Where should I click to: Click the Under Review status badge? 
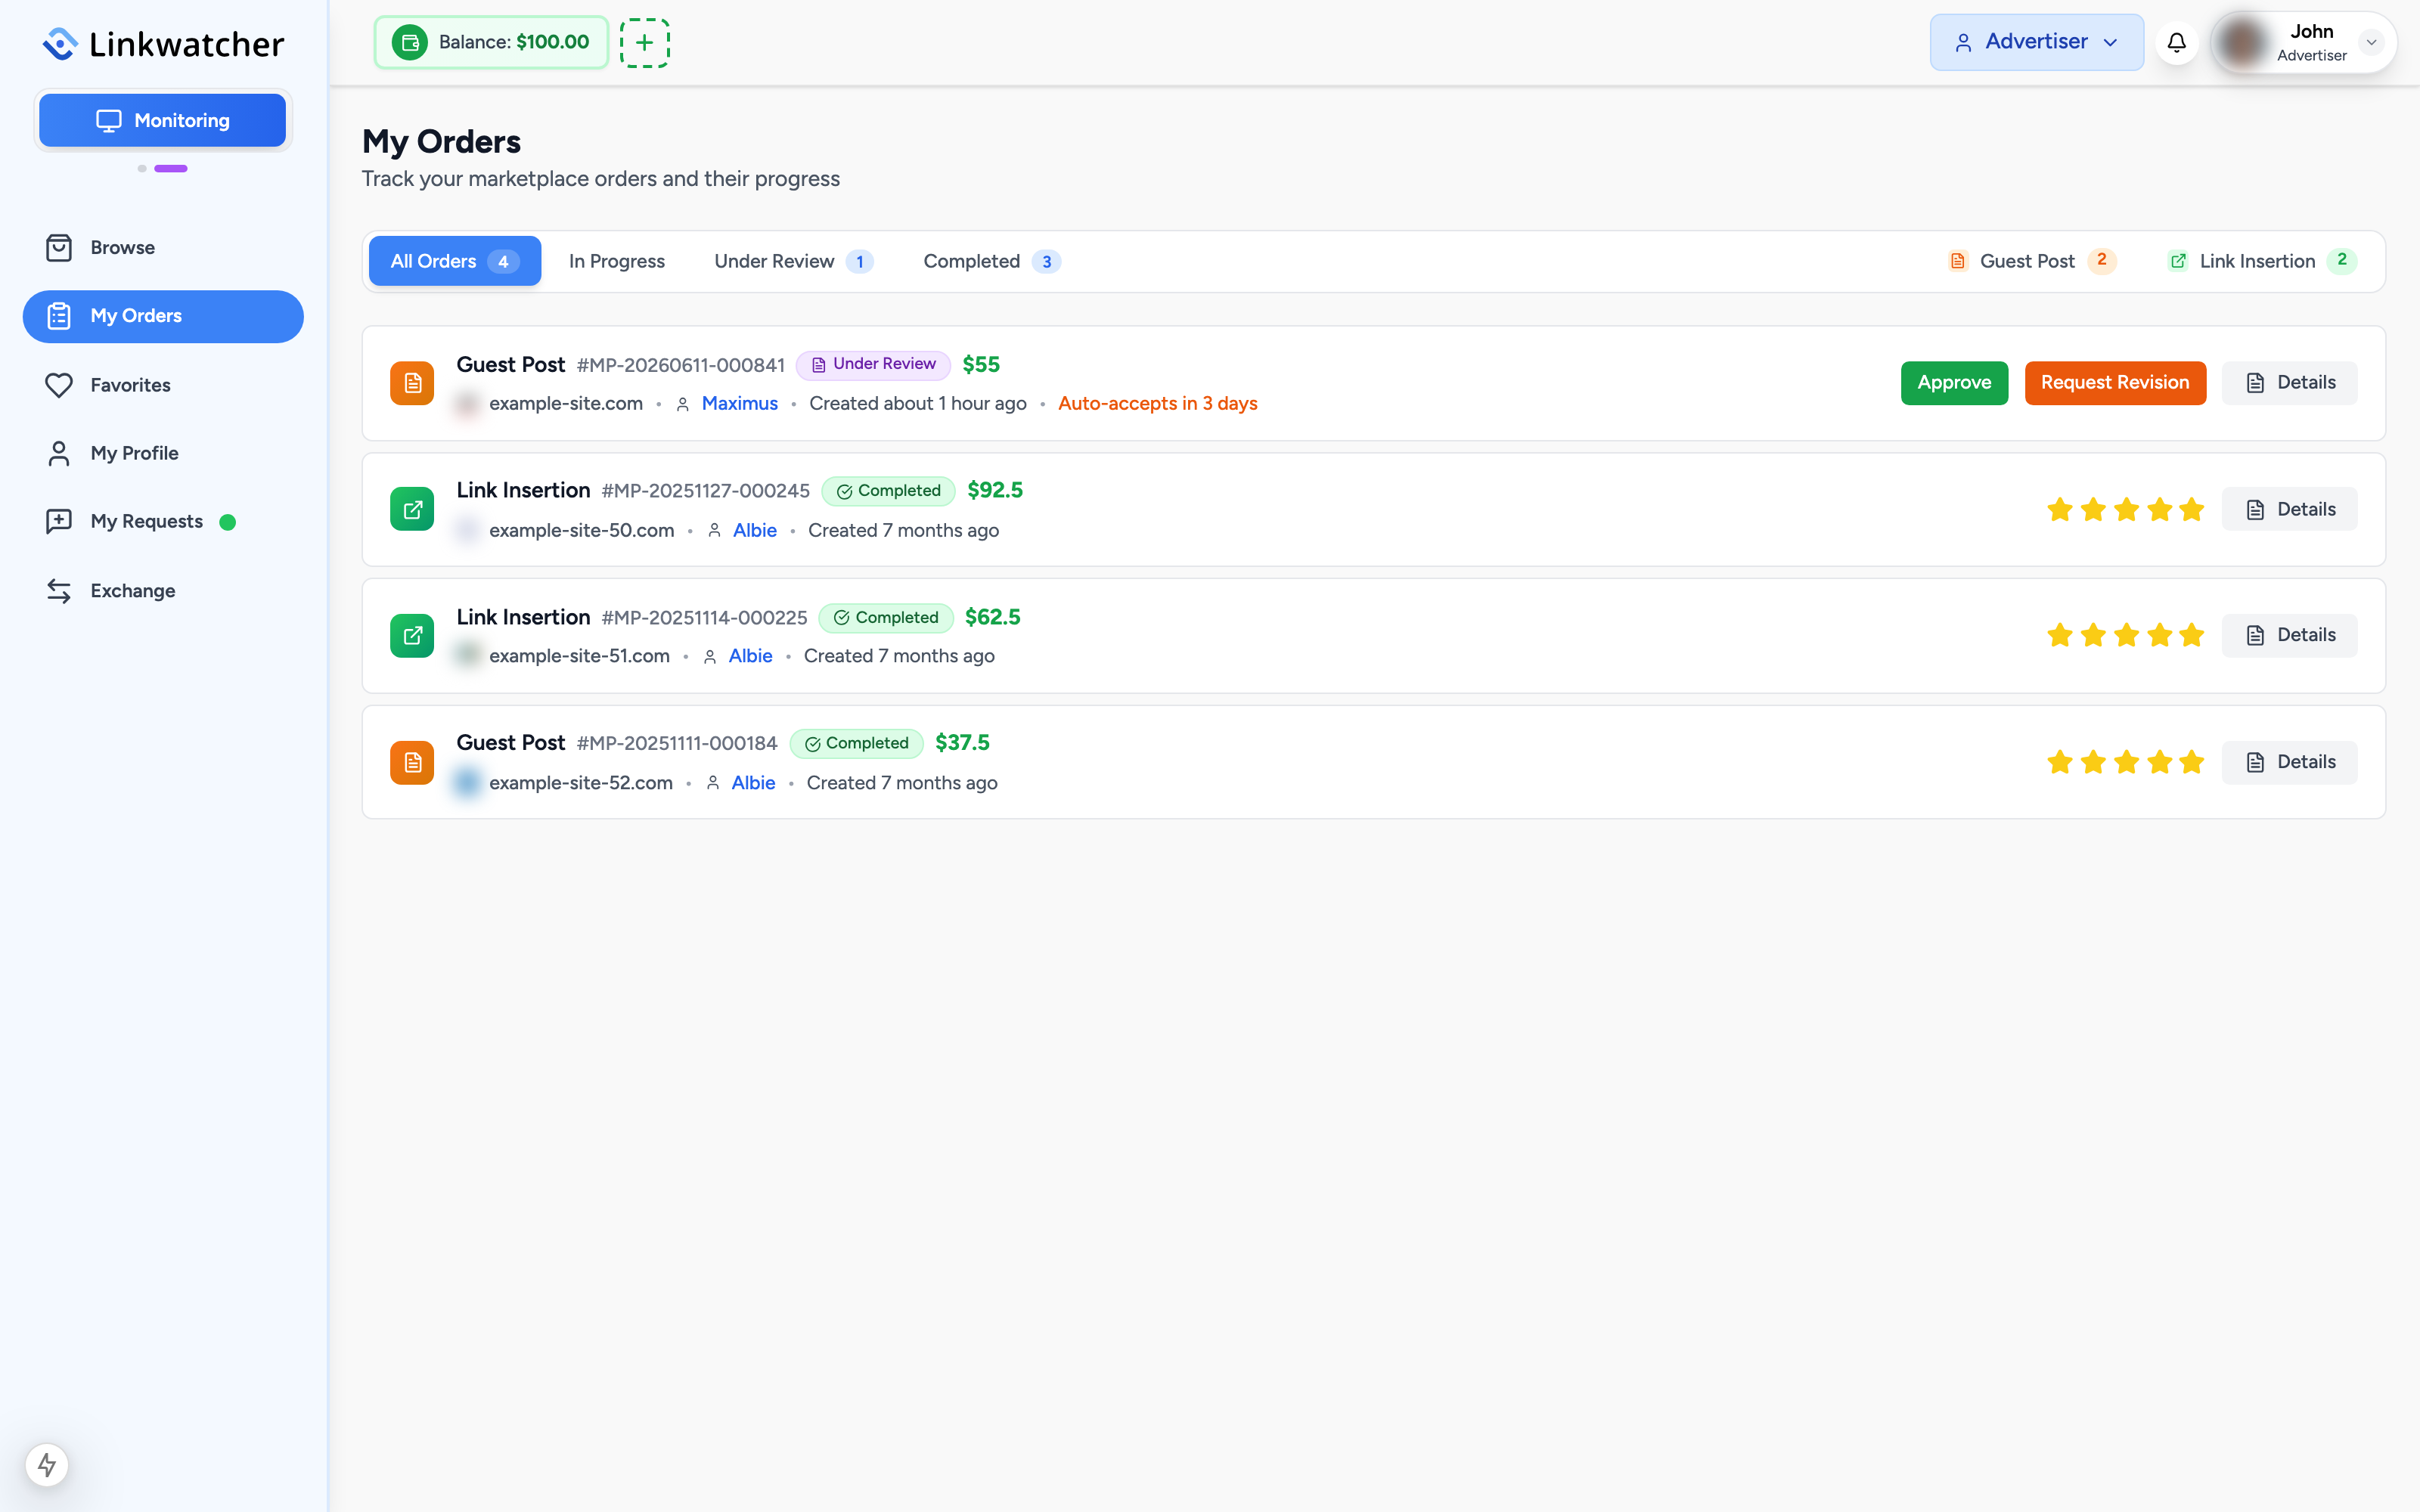873,364
